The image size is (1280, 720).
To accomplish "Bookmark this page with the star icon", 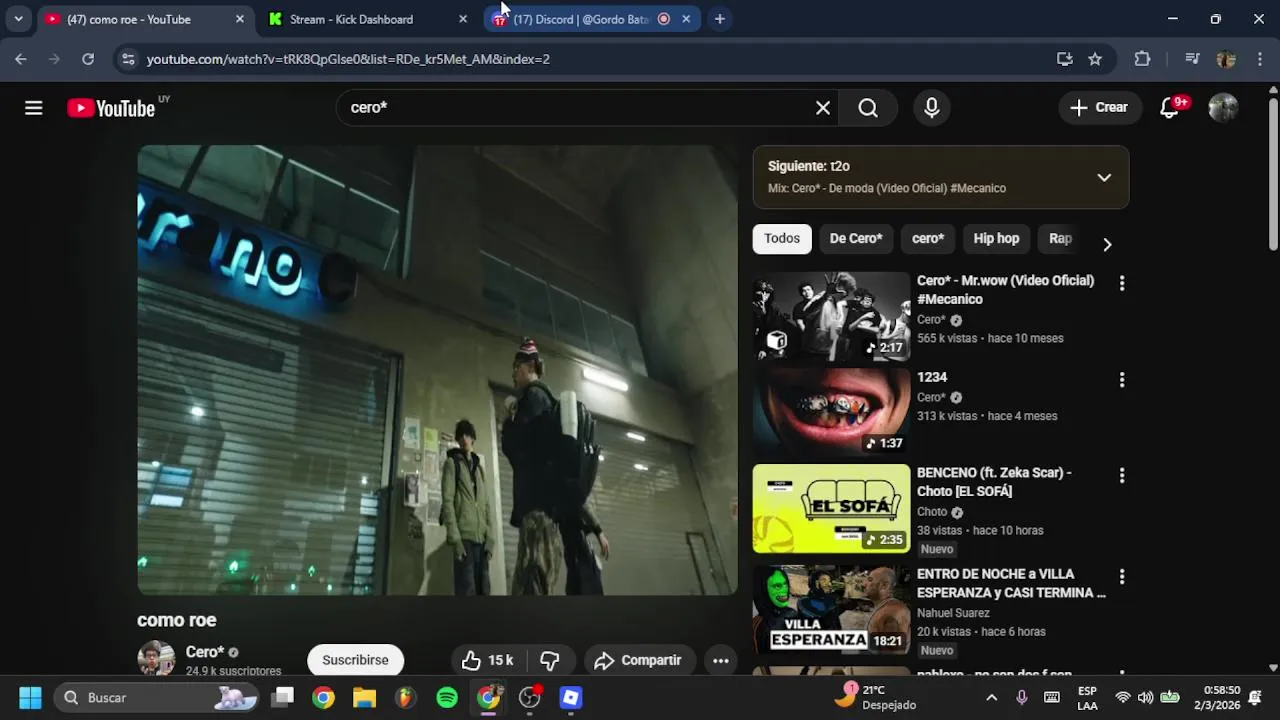I will (x=1095, y=59).
